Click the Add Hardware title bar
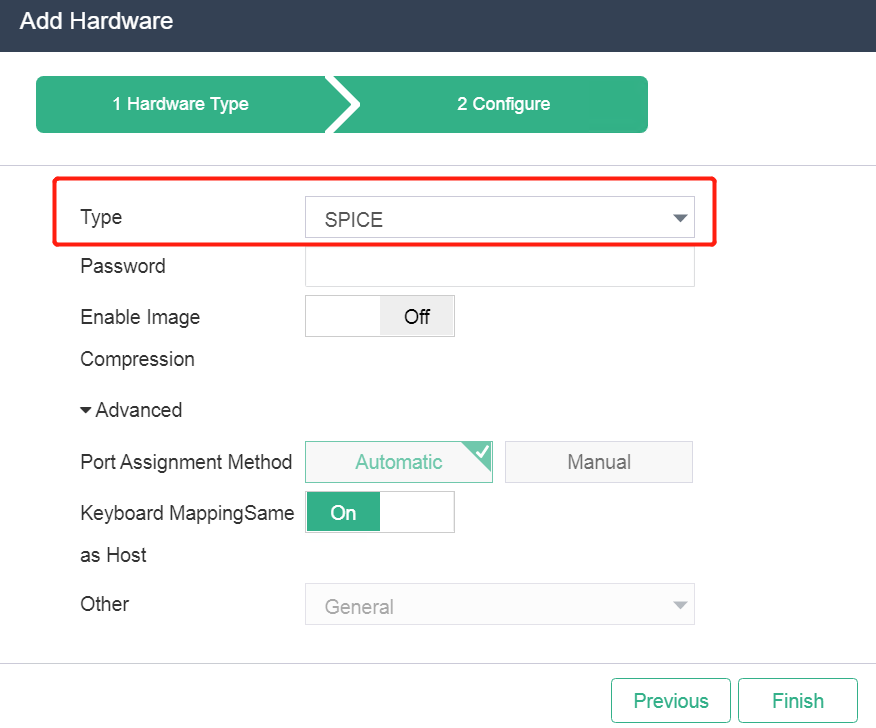 click(x=438, y=26)
